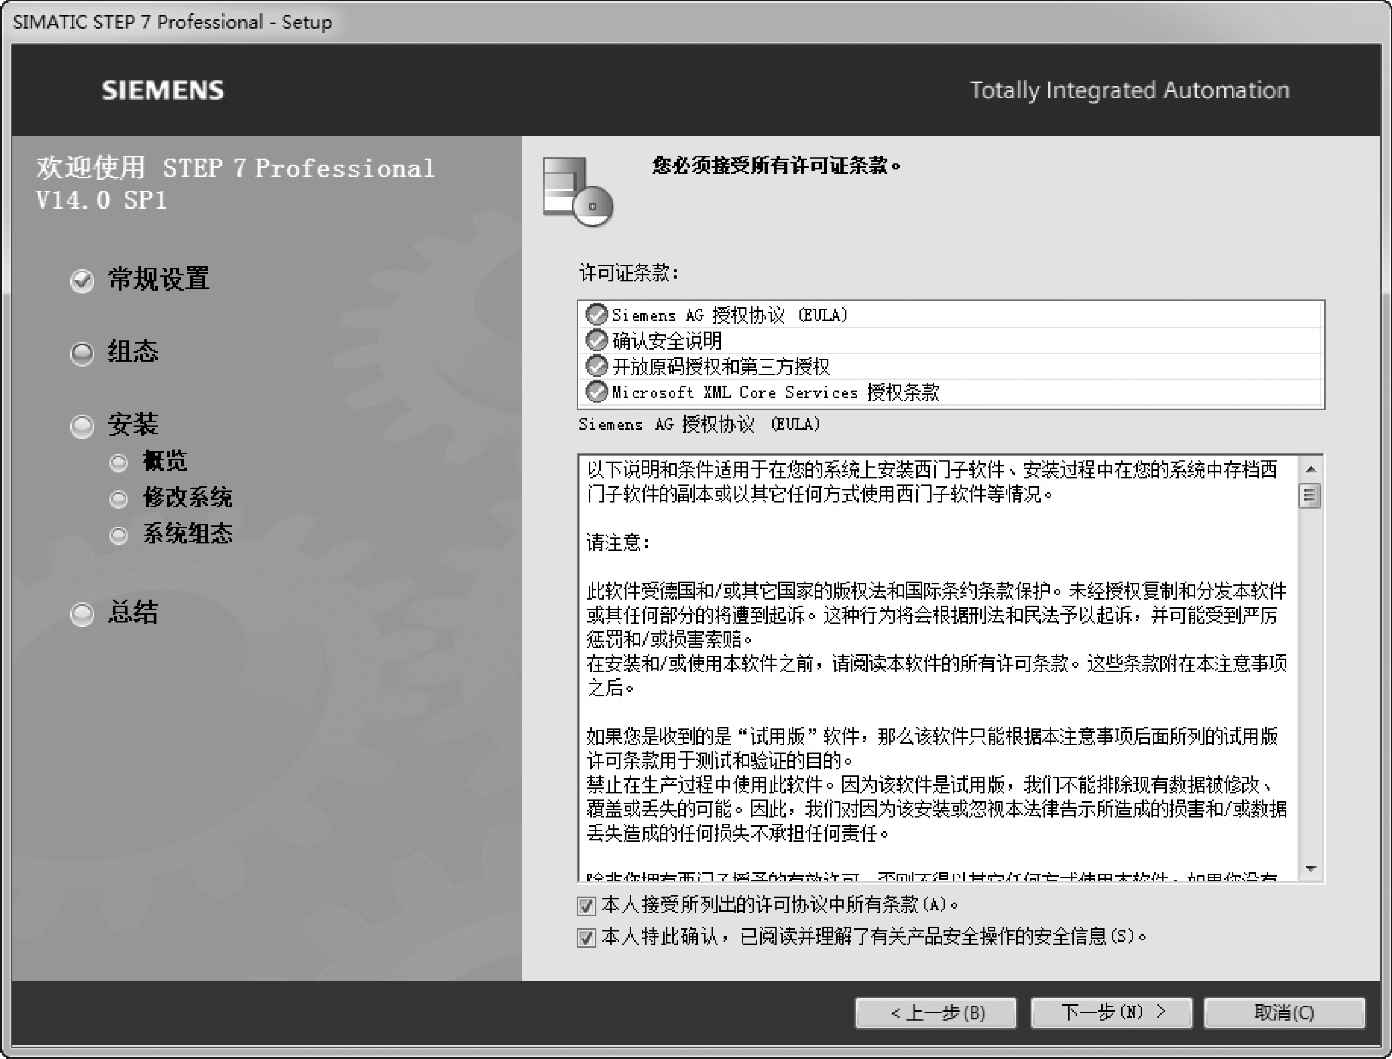Image resolution: width=1392 pixels, height=1059 pixels.
Task: Go back with the 上一步(B) button
Action: 936,1013
